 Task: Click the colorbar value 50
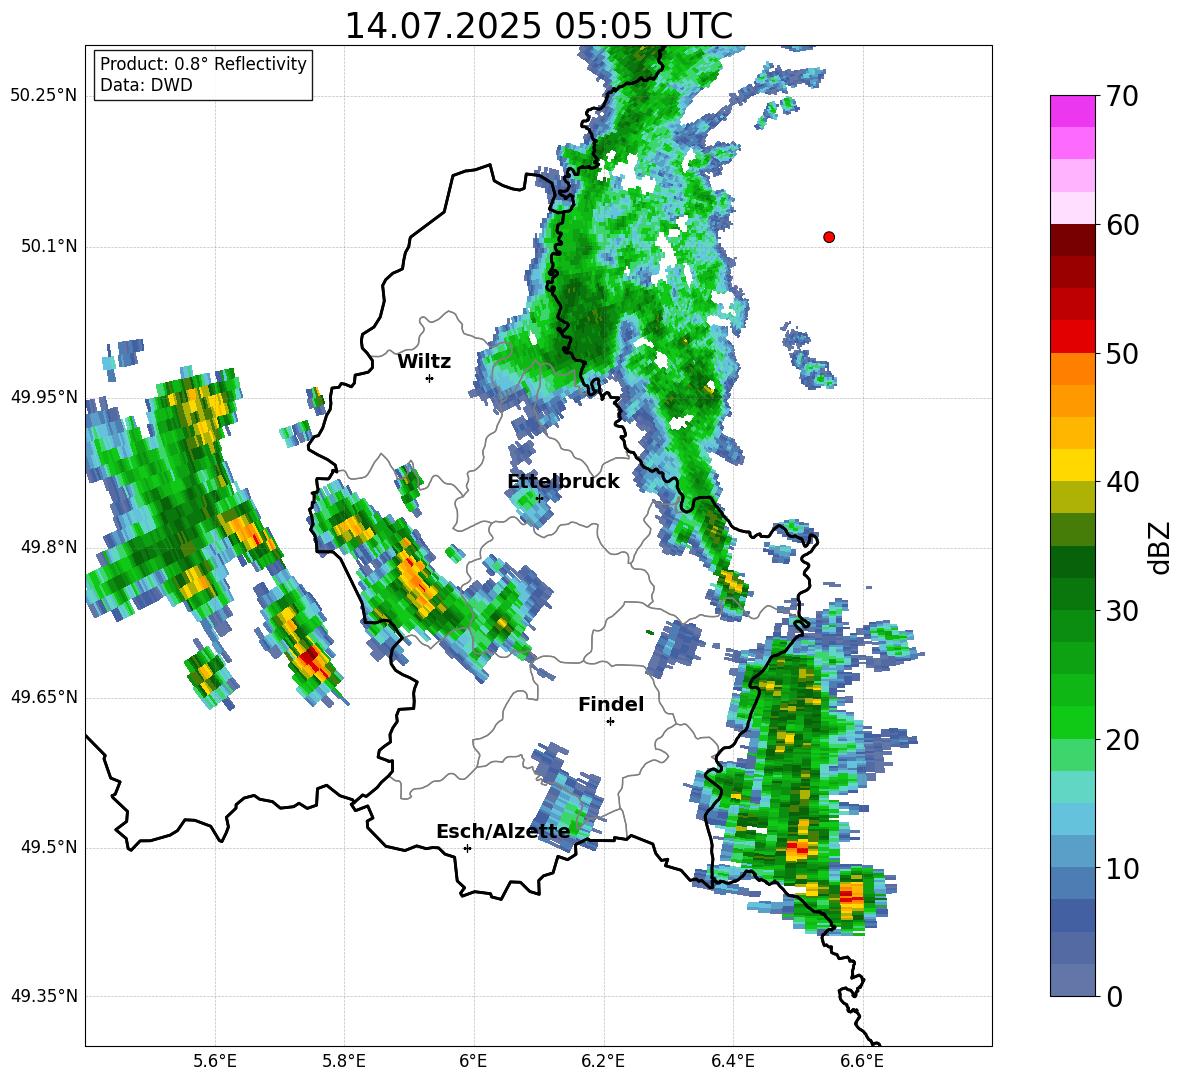click(1123, 354)
